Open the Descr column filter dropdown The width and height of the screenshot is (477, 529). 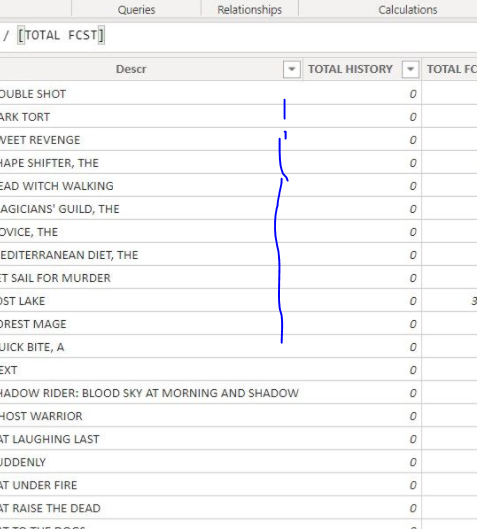point(292,69)
